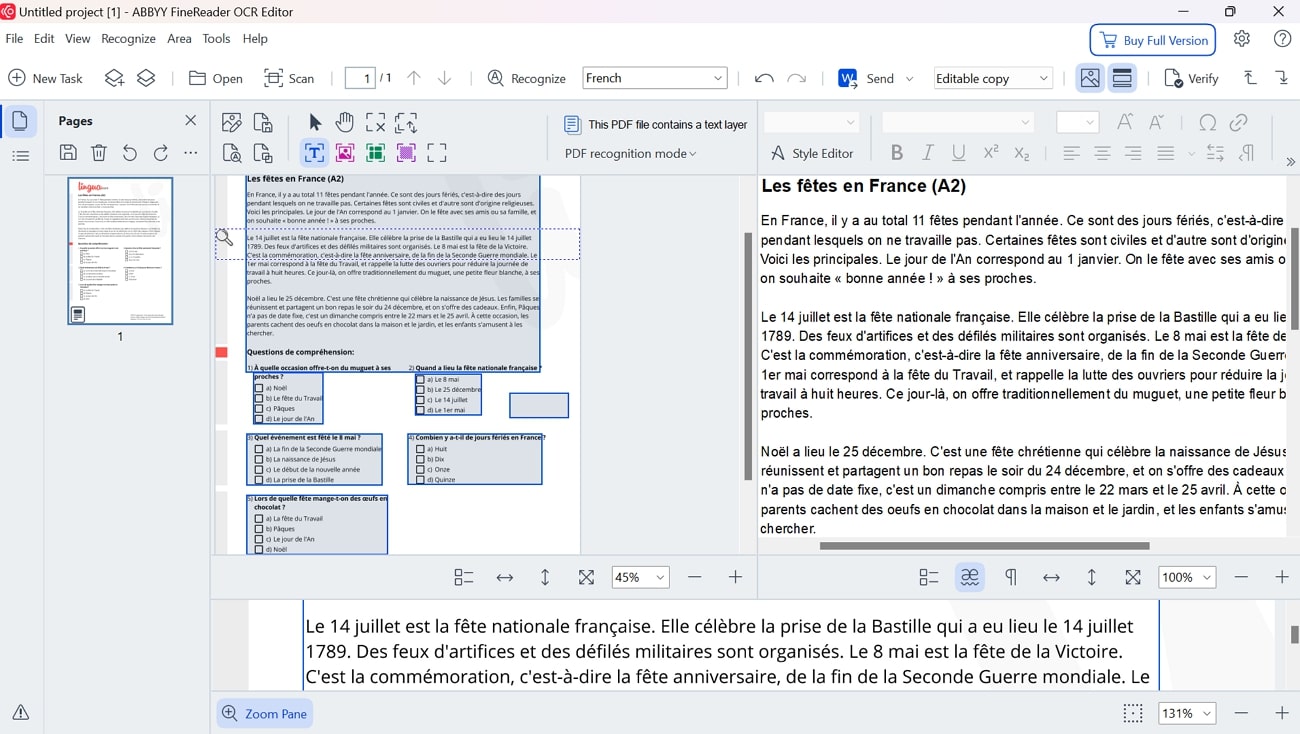Image resolution: width=1300 pixels, height=734 pixels.
Task: Select the draw Picture area tool
Action: 345,153
